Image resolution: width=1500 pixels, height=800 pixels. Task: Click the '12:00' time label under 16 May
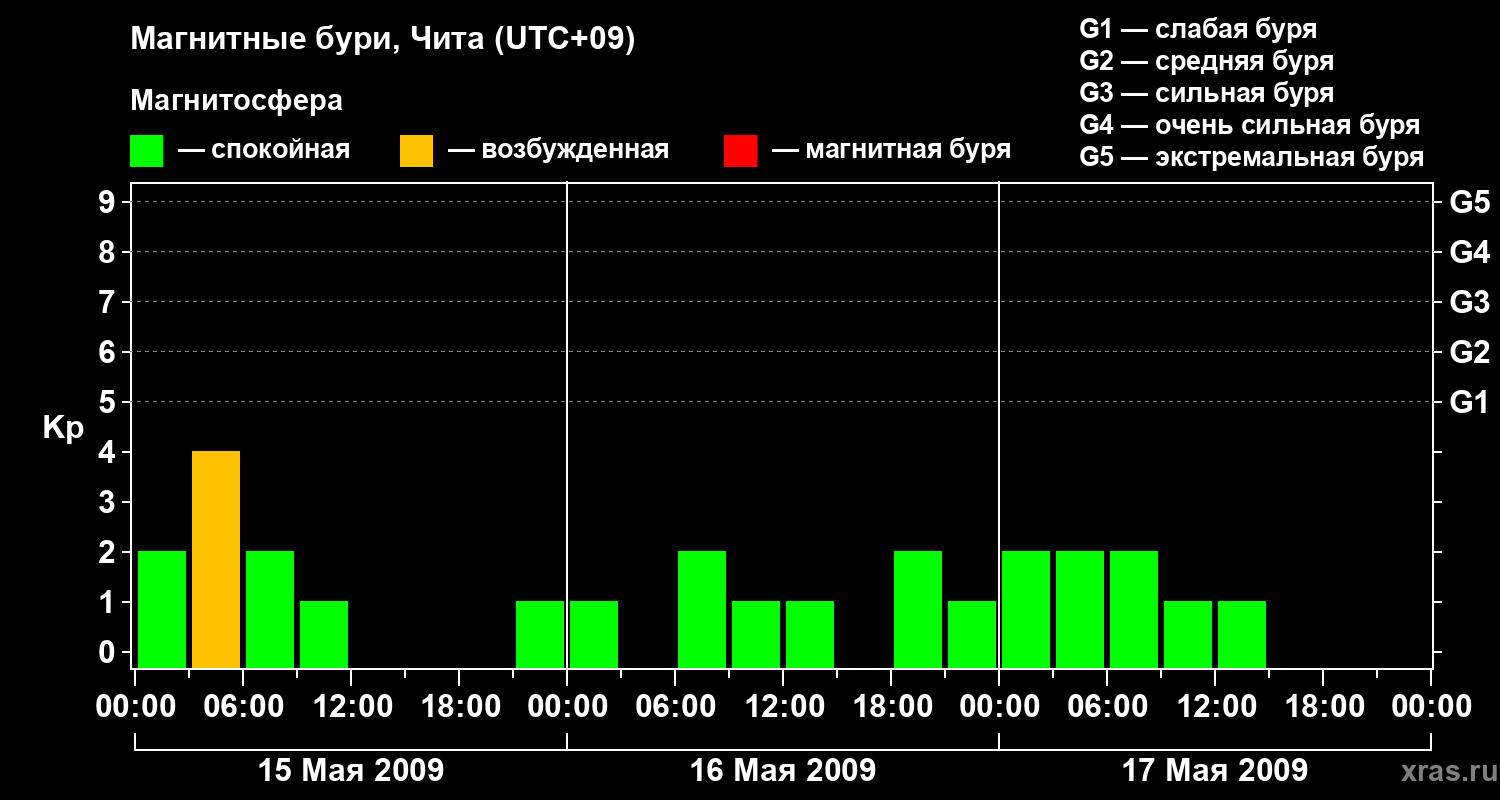click(x=783, y=706)
